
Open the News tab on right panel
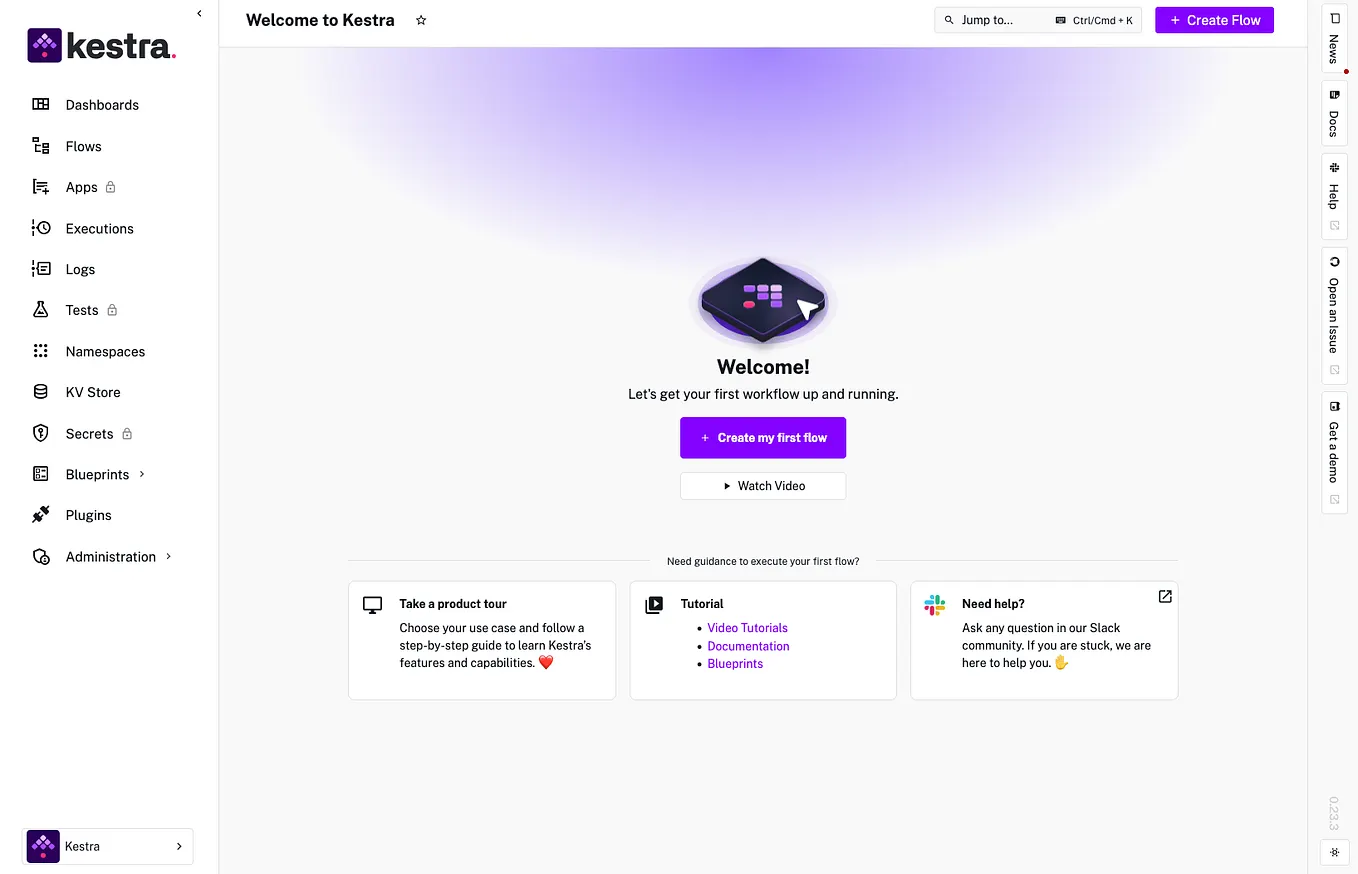coord(1334,39)
